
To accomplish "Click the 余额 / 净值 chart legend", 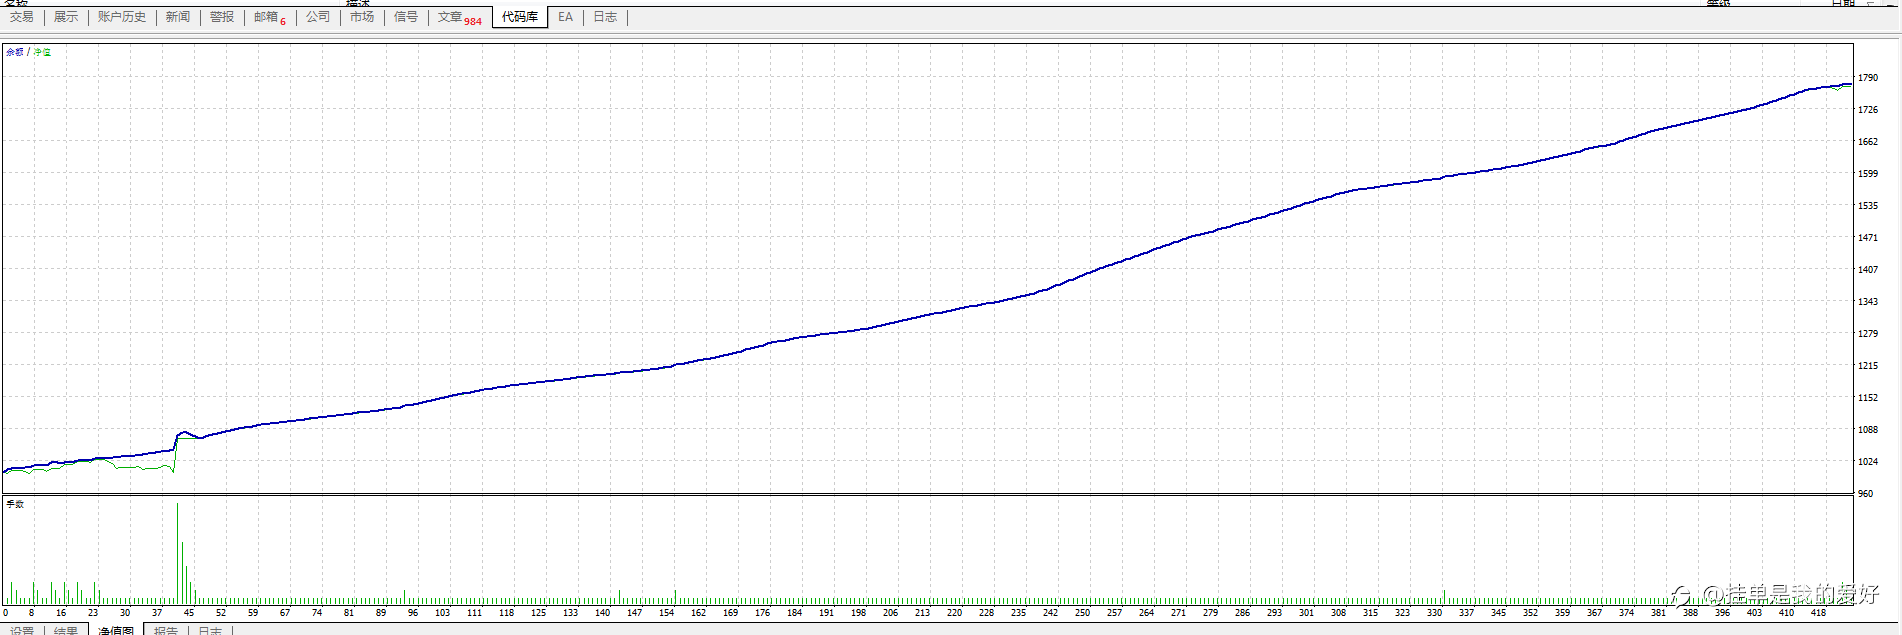I will pyautogui.click(x=29, y=51).
